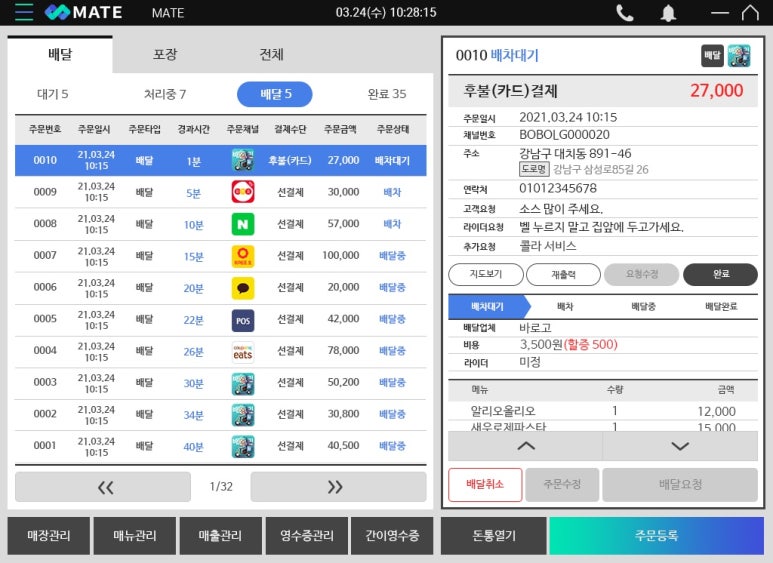Click the 알리오올리오 menu item row
This screenshot has height=563, width=773.
tap(603, 411)
